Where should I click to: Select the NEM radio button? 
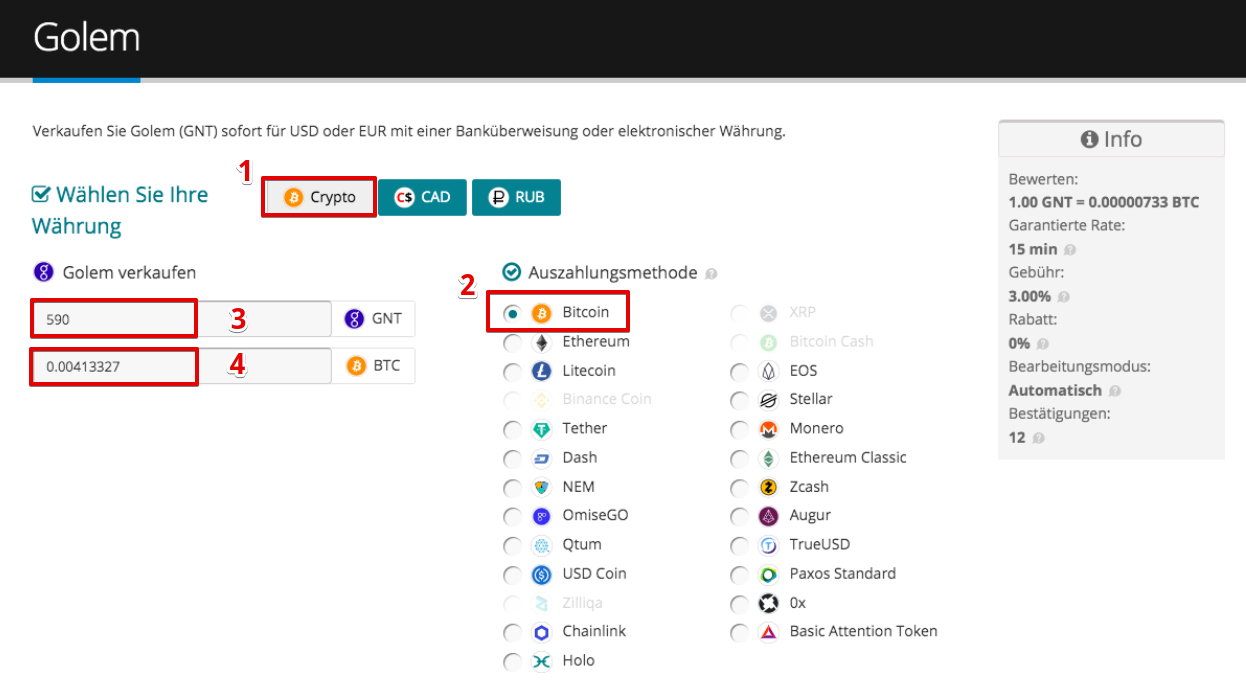coord(512,487)
